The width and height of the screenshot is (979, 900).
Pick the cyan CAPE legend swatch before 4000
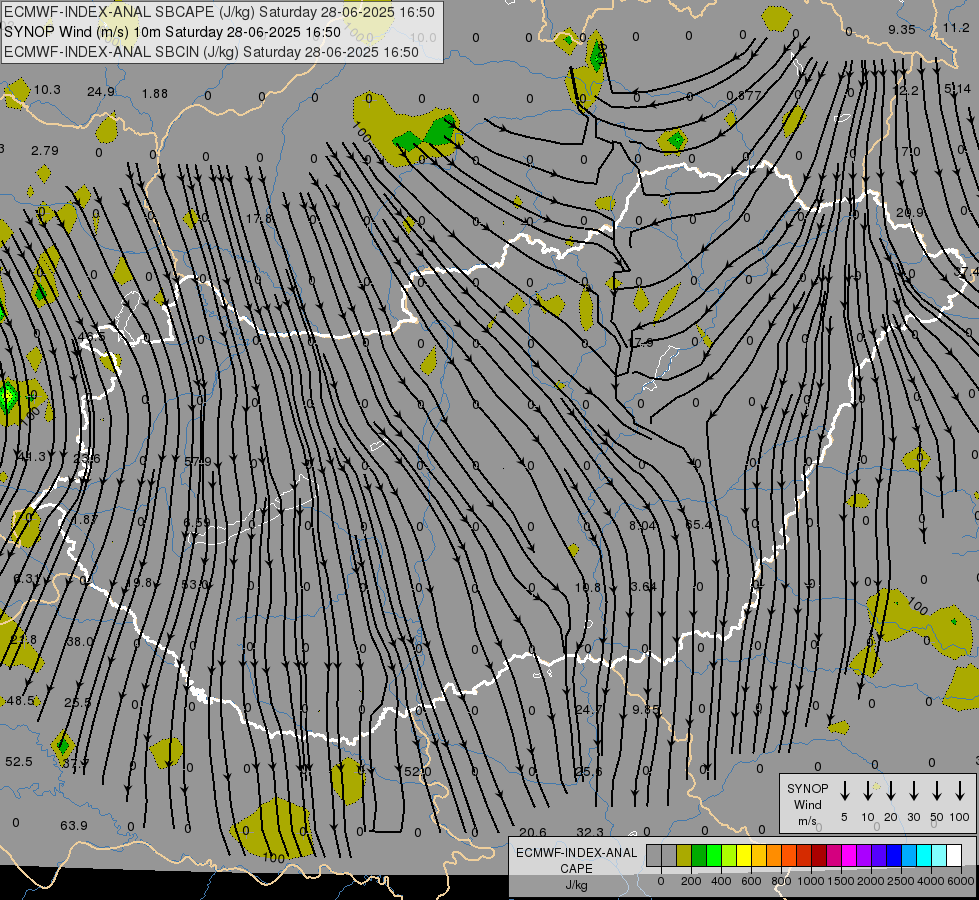click(923, 855)
